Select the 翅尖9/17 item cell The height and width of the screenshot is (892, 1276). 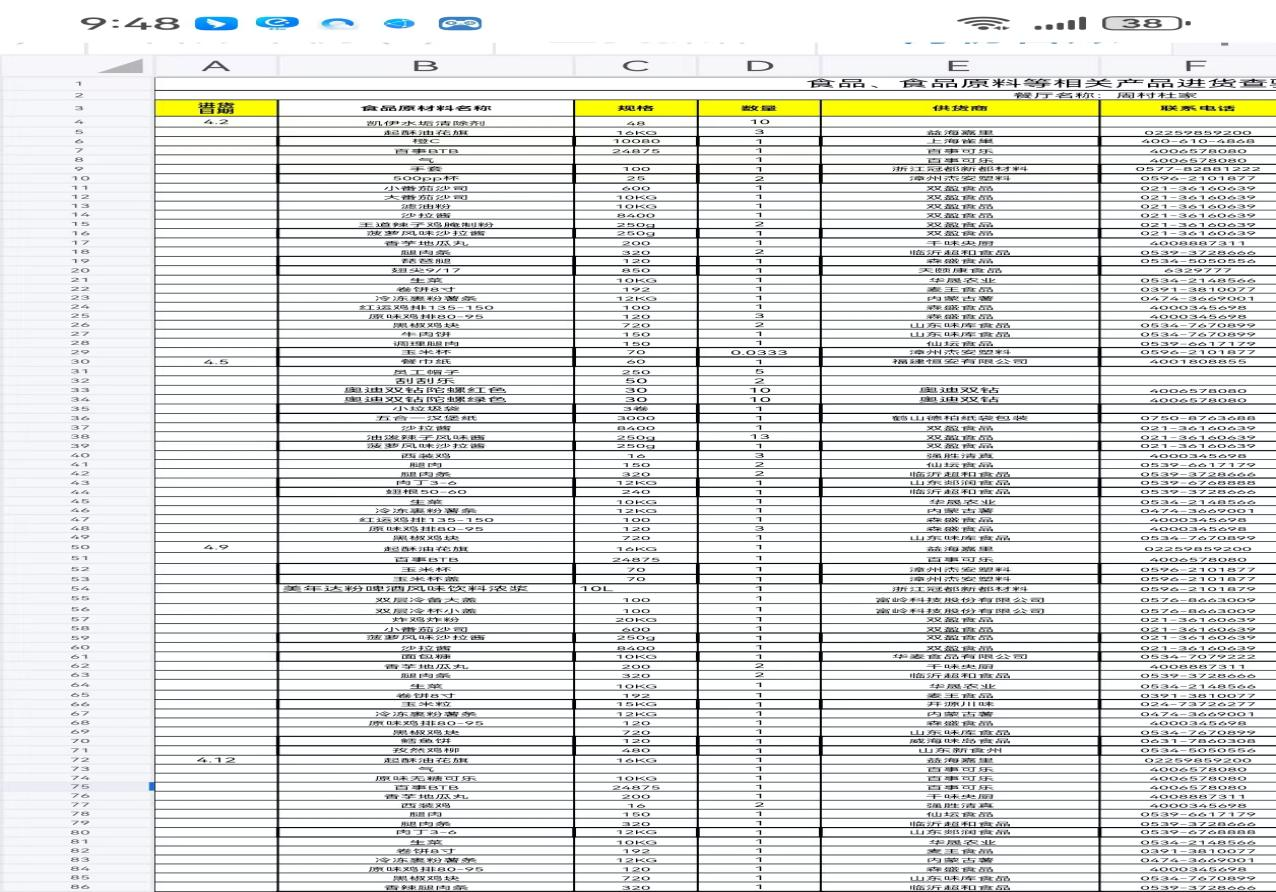coord(425,270)
